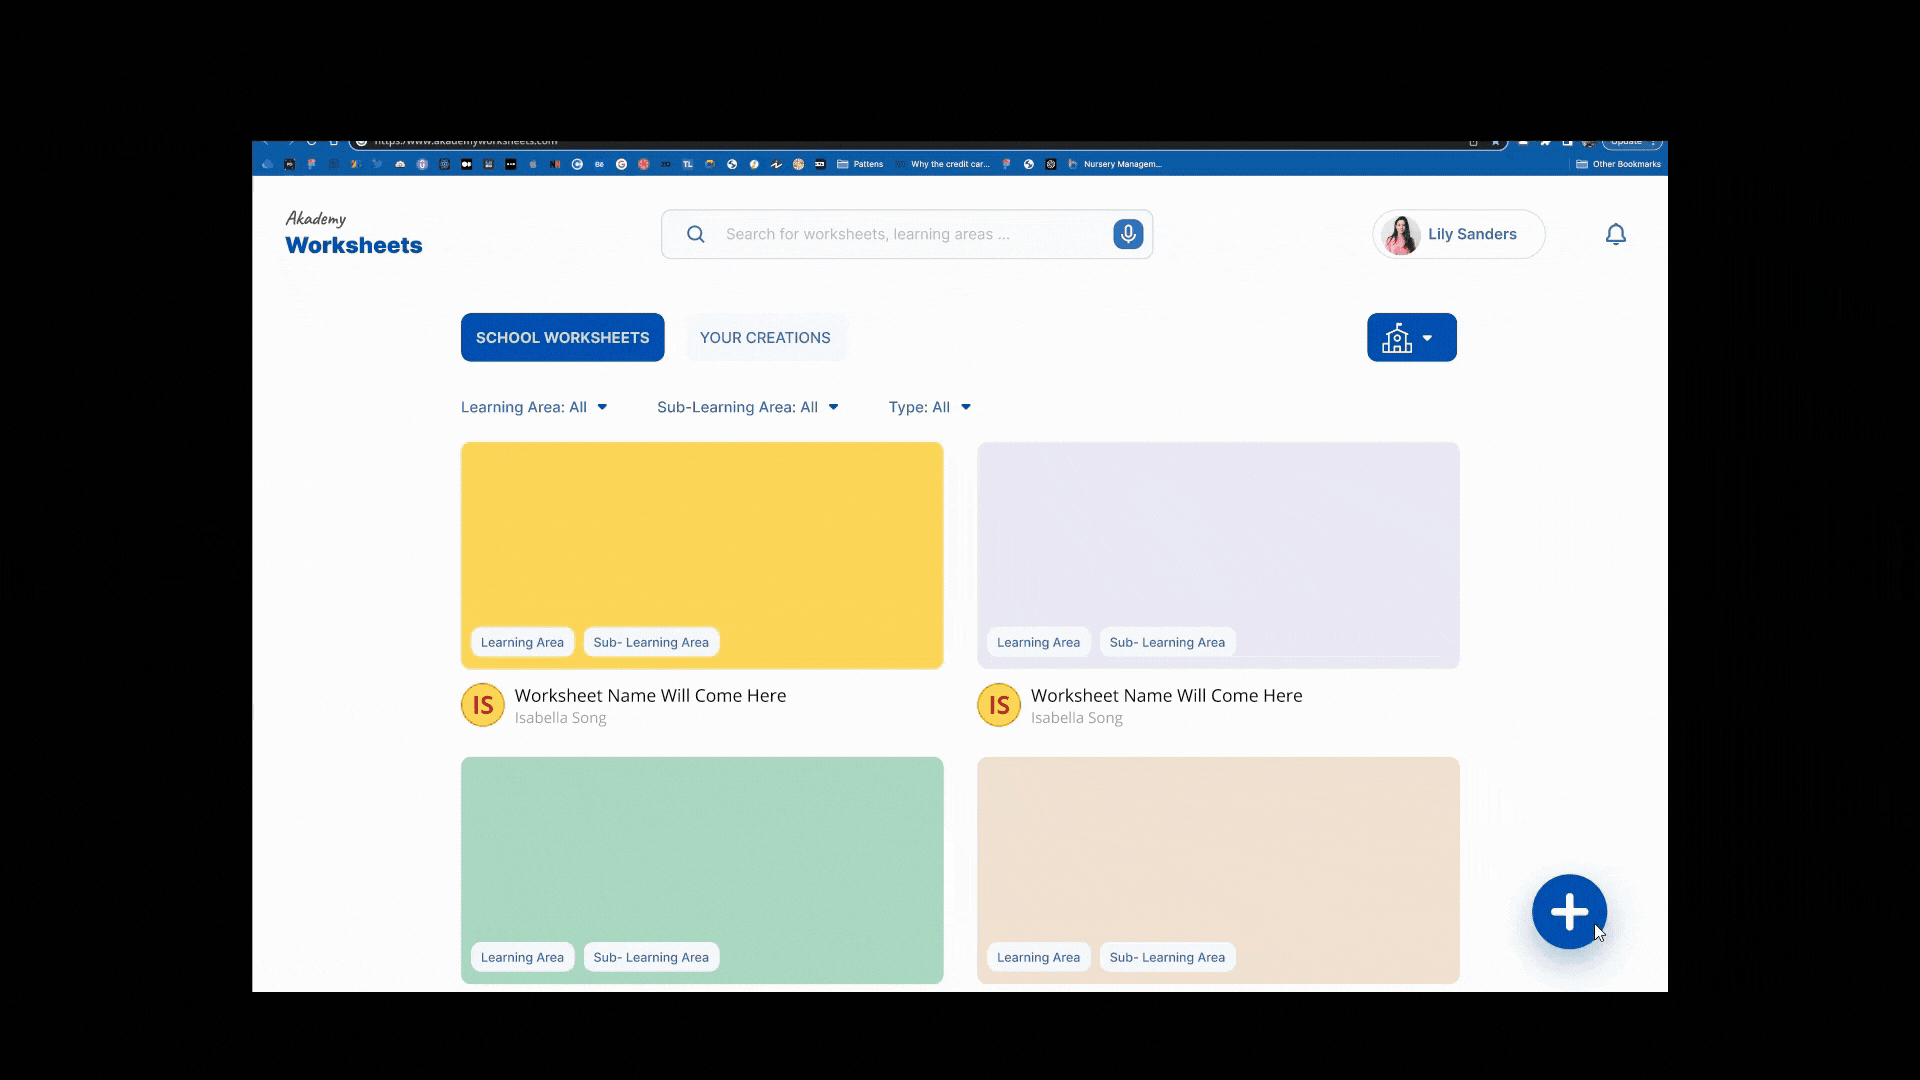Click the blue plus add button

[1569, 911]
